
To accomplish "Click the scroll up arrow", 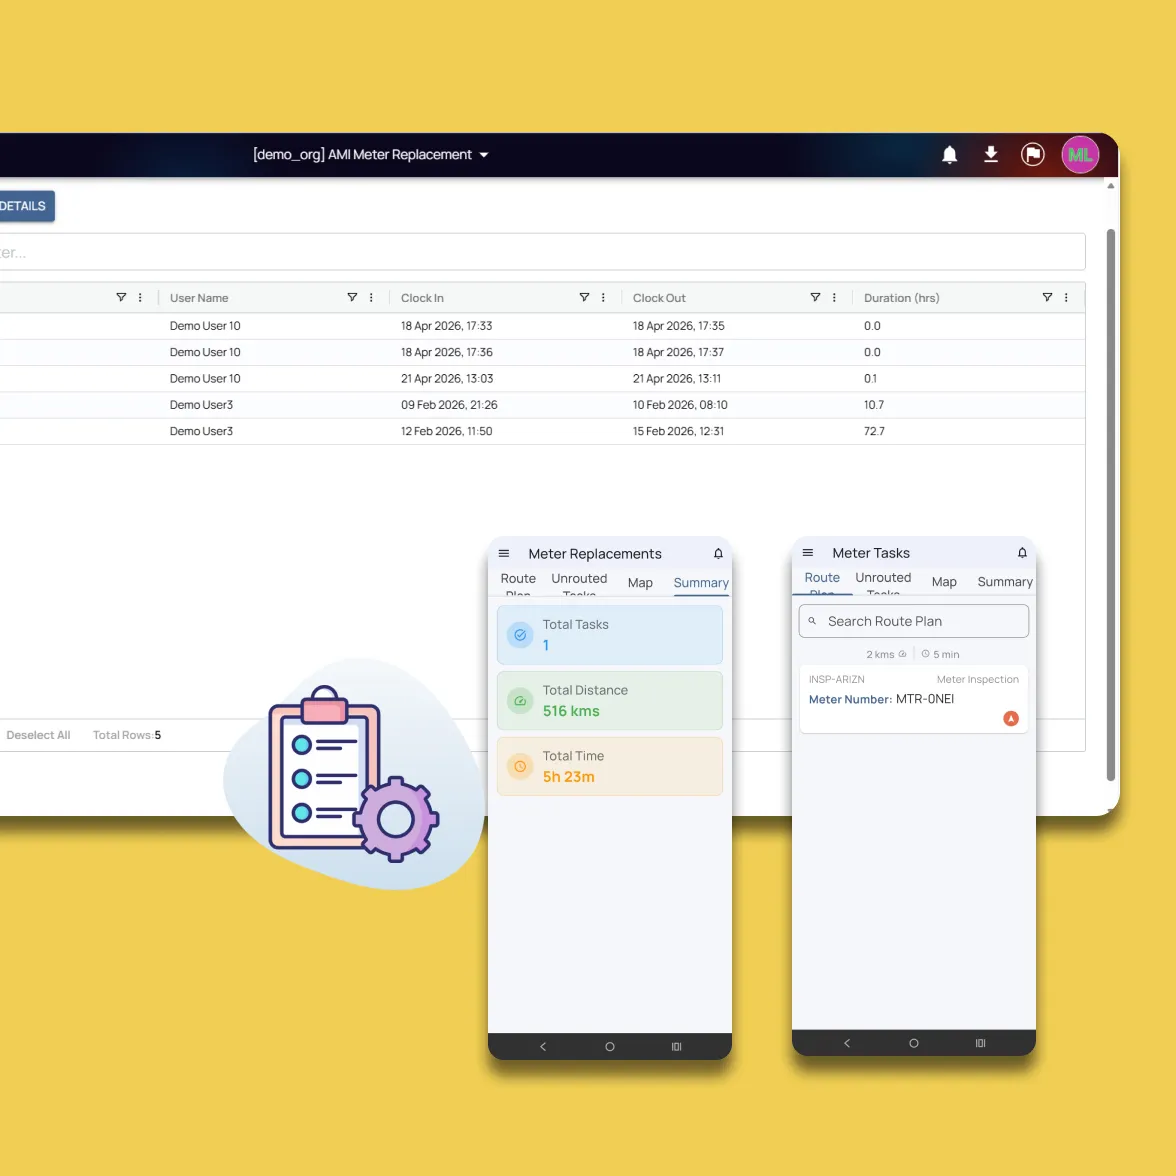I will tap(1111, 185).
